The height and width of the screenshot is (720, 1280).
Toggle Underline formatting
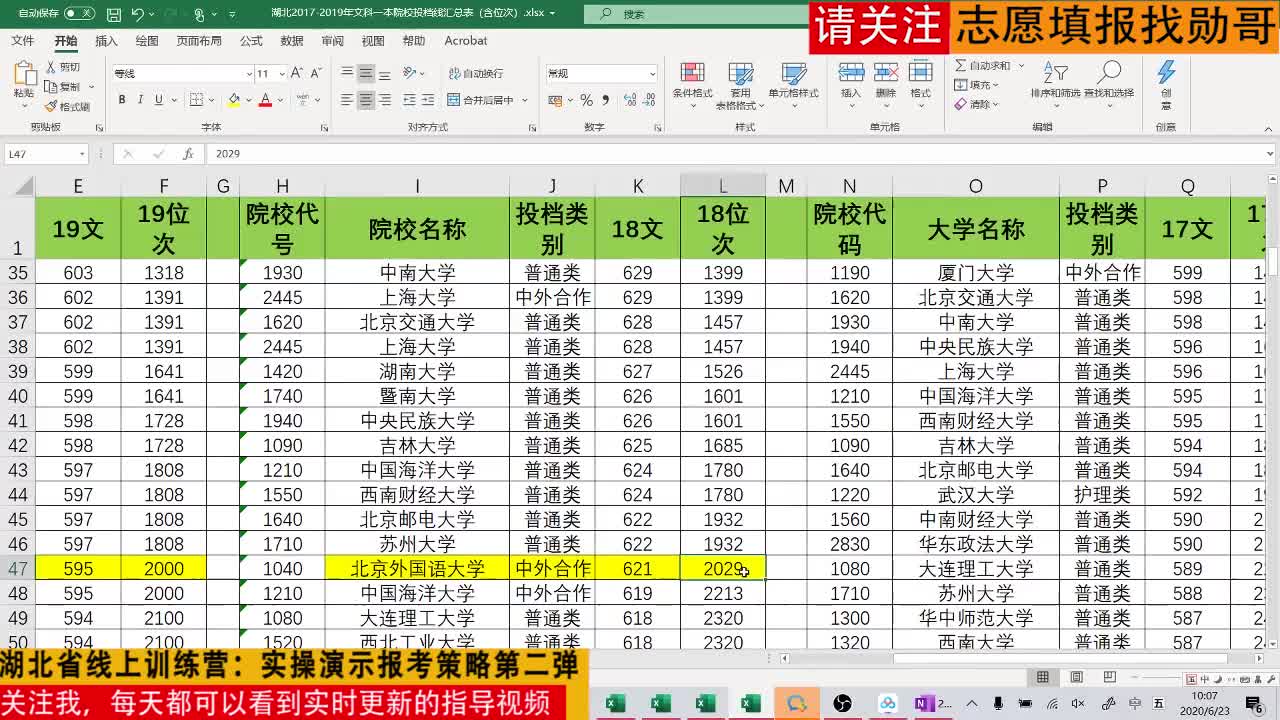(x=157, y=100)
